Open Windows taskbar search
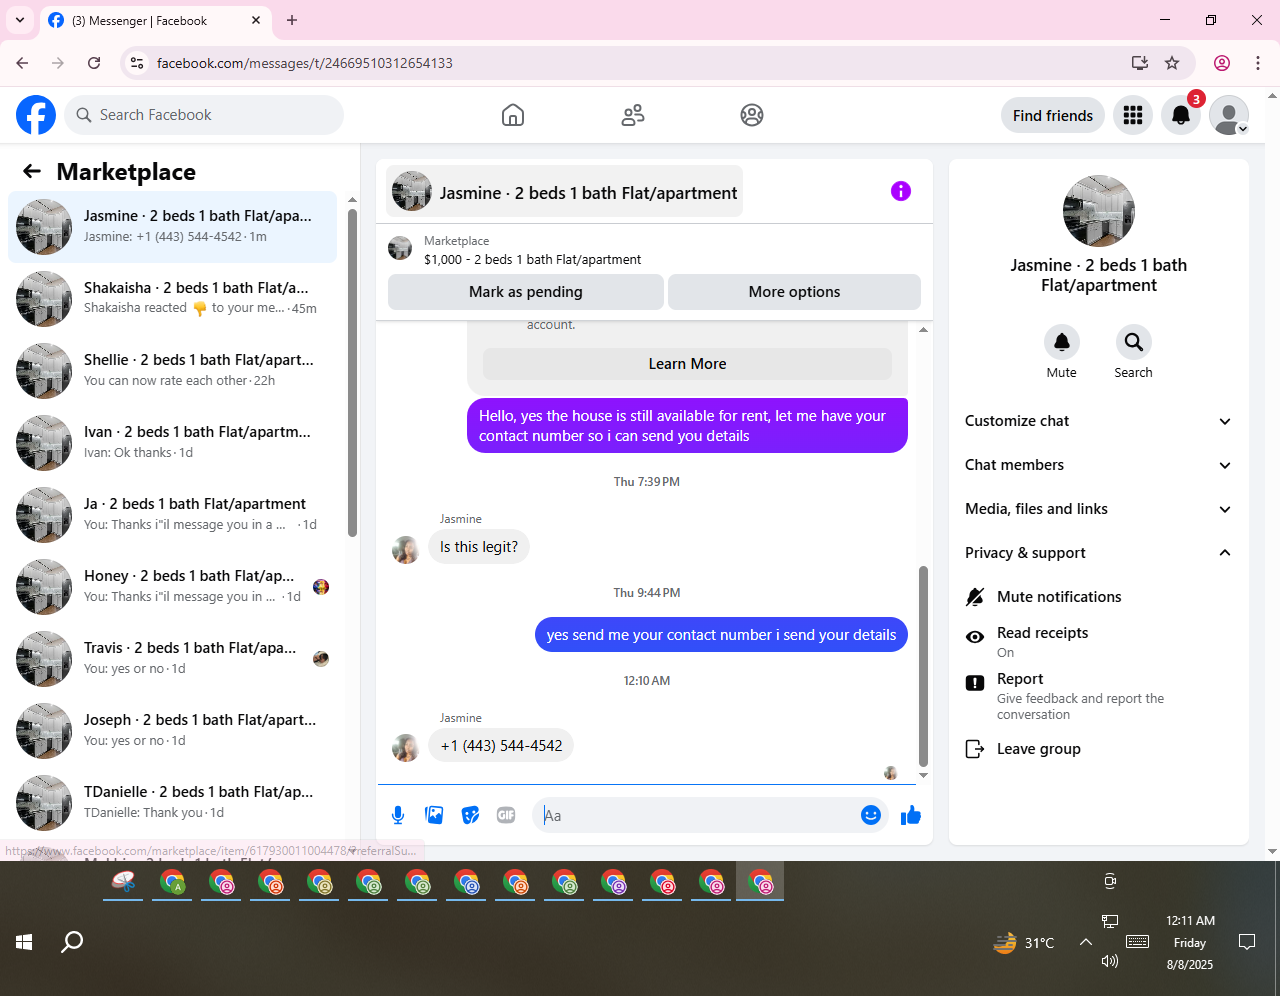Viewport: 1280px width, 996px height. coord(72,942)
